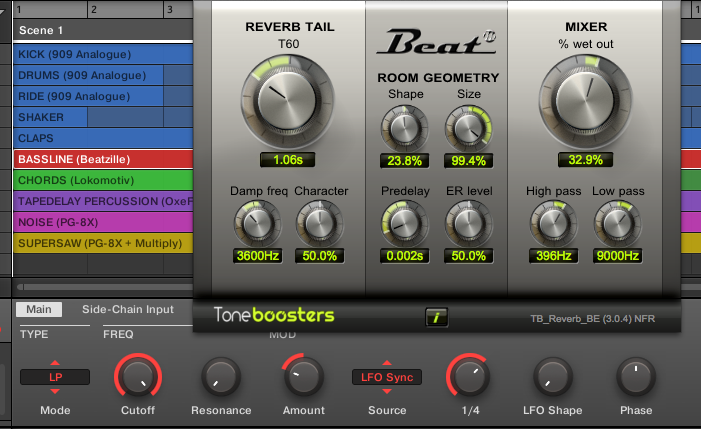The width and height of the screenshot is (701, 429).
Task: Open the LP filter Mode selector
Action: click(x=55, y=377)
